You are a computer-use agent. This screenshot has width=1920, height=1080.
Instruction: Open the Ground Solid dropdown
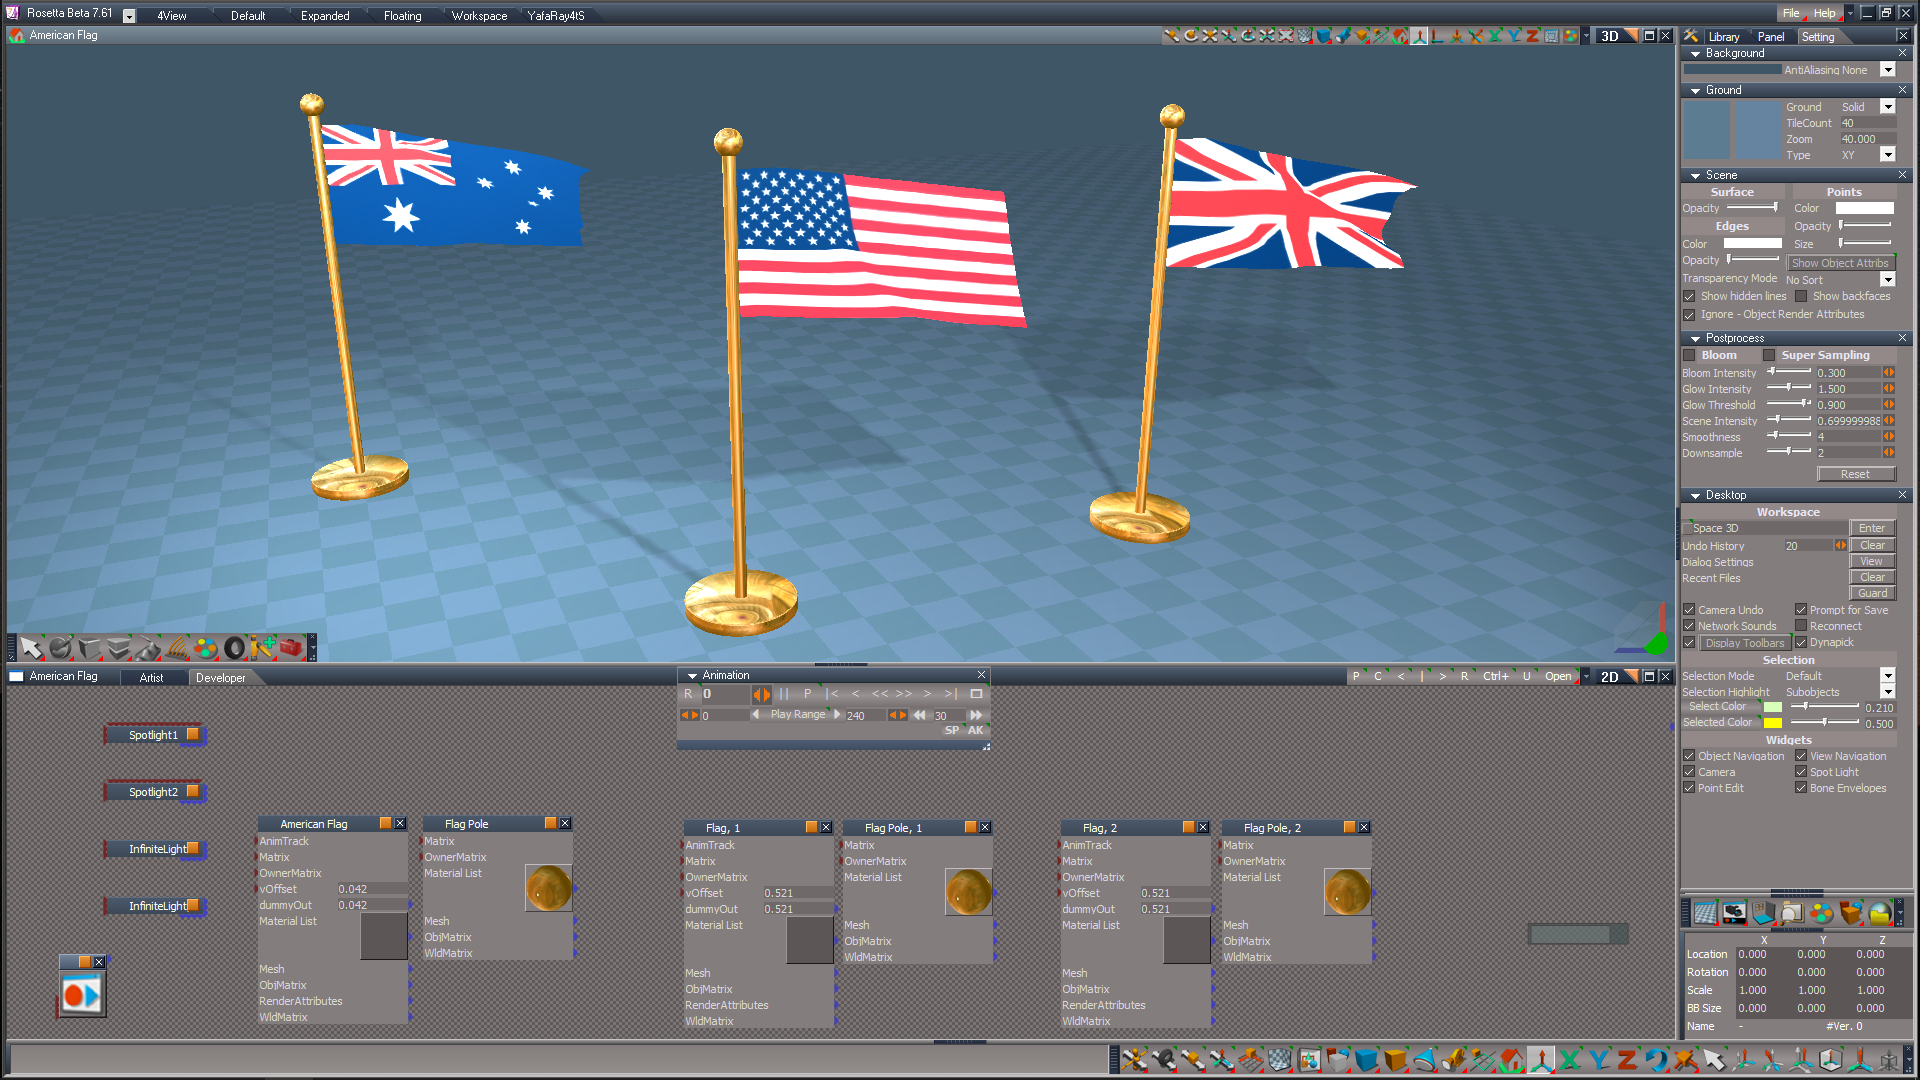coord(1888,107)
